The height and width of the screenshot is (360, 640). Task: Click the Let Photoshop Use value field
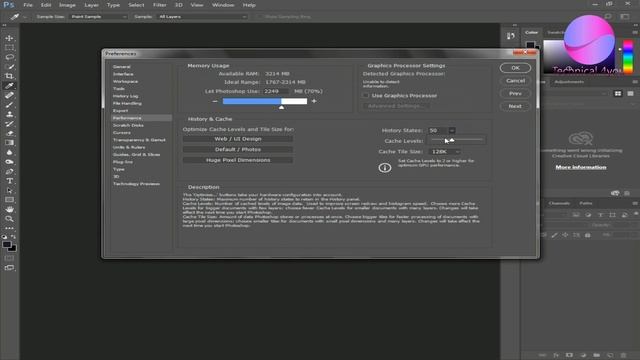pyautogui.click(x=276, y=91)
